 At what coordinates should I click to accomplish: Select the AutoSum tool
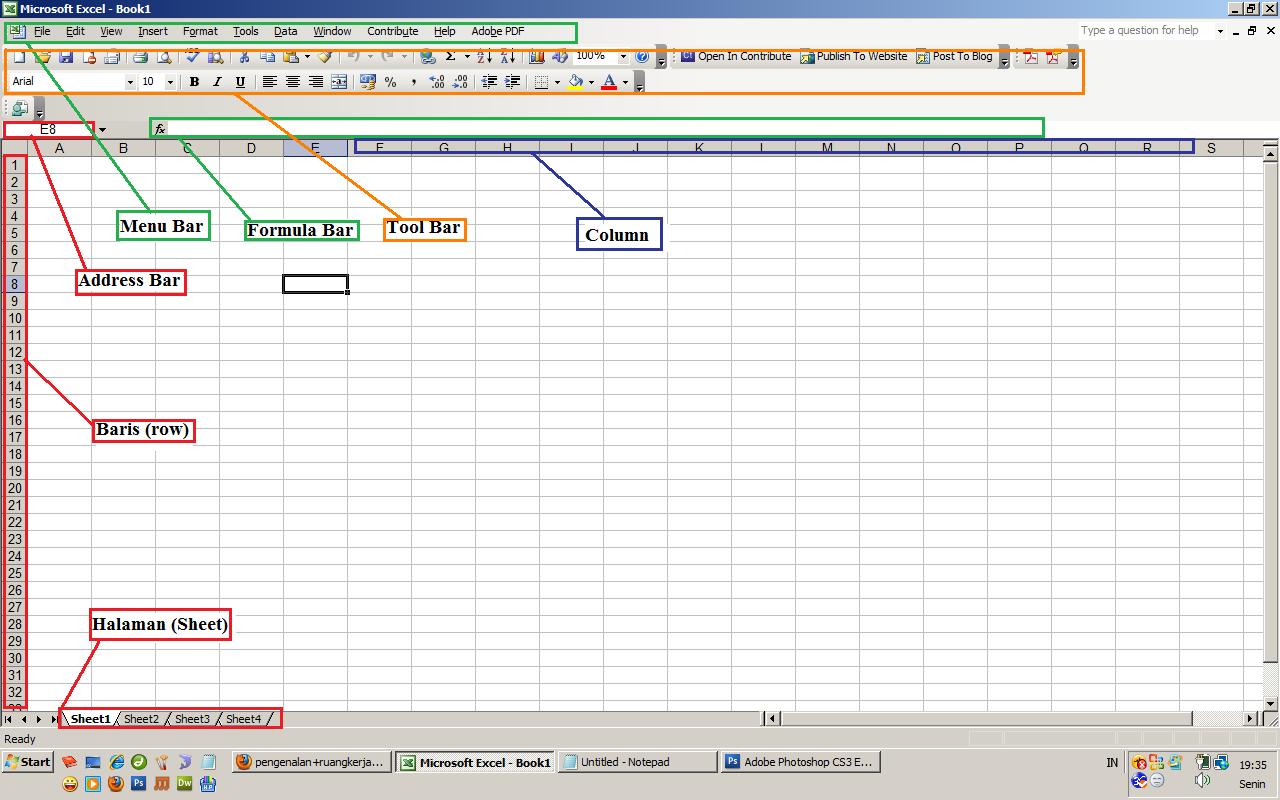pyautogui.click(x=451, y=57)
